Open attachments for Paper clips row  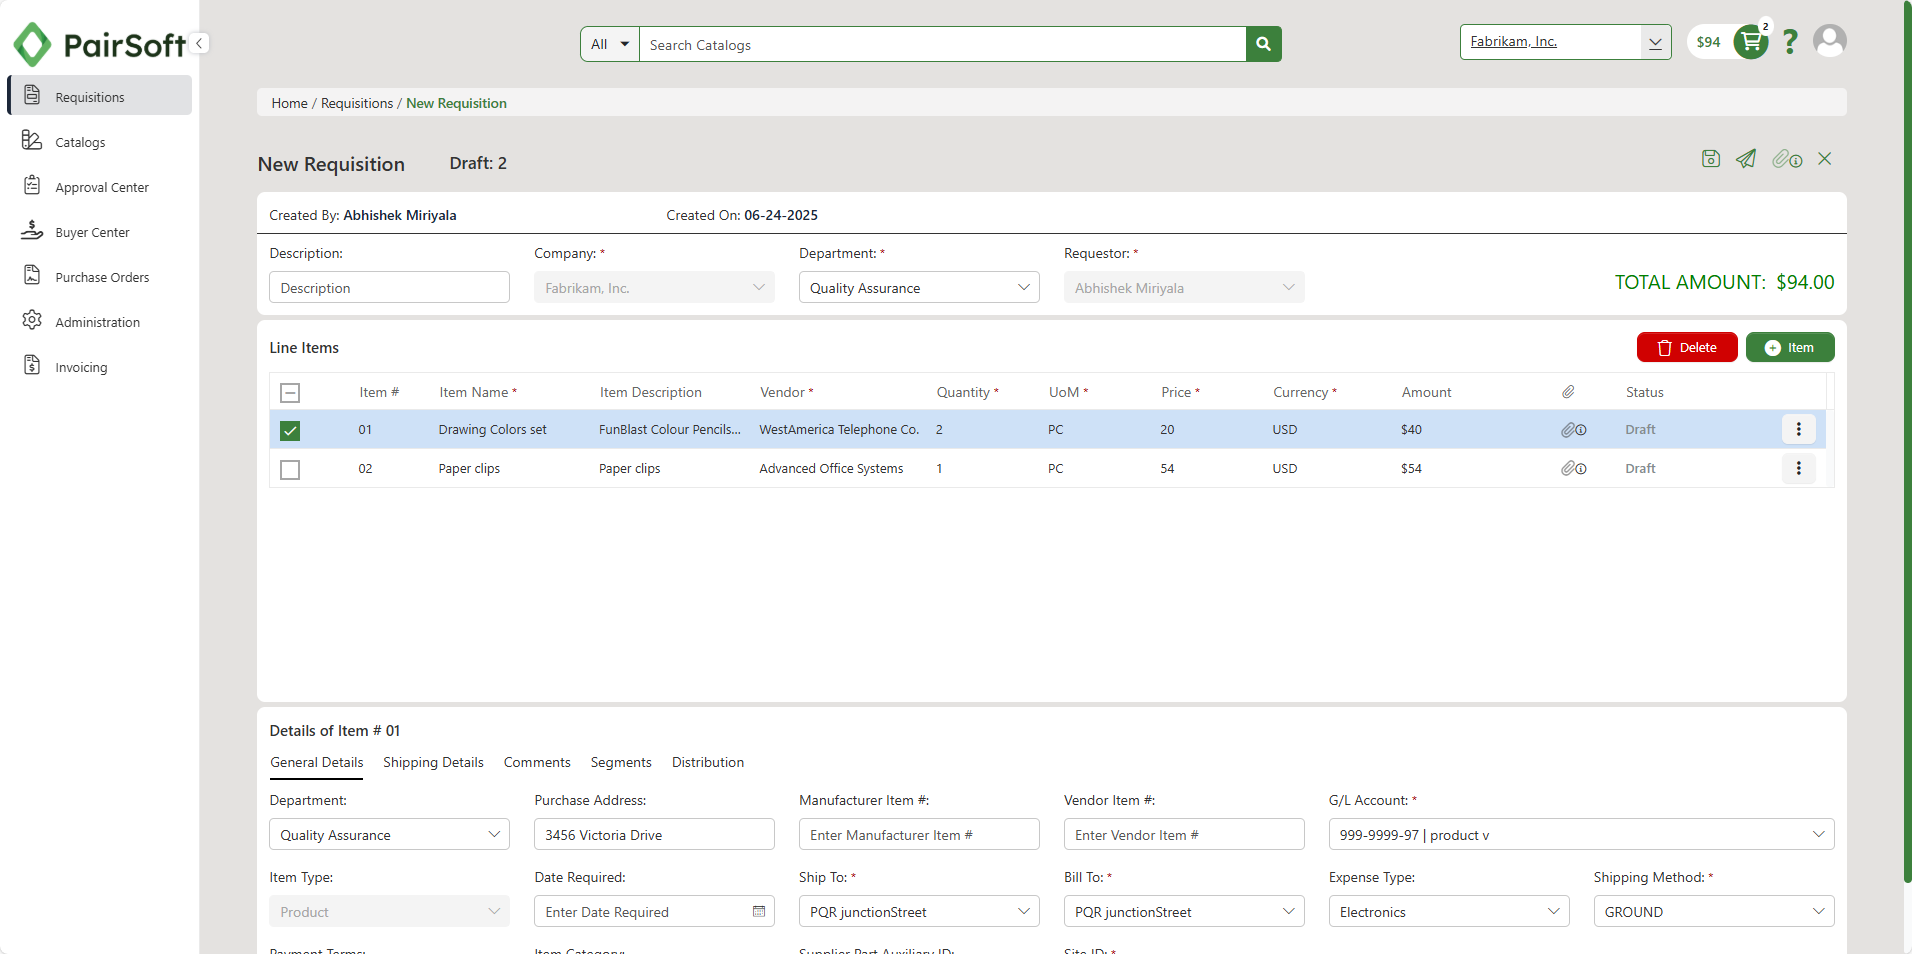1574,468
